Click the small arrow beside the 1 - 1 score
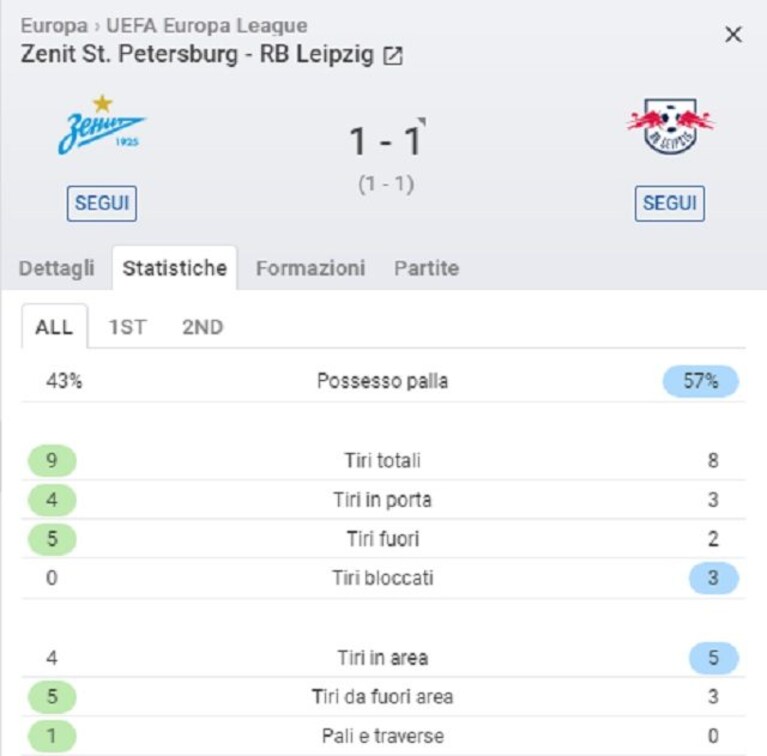The height and width of the screenshot is (756, 767). tap(422, 121)
